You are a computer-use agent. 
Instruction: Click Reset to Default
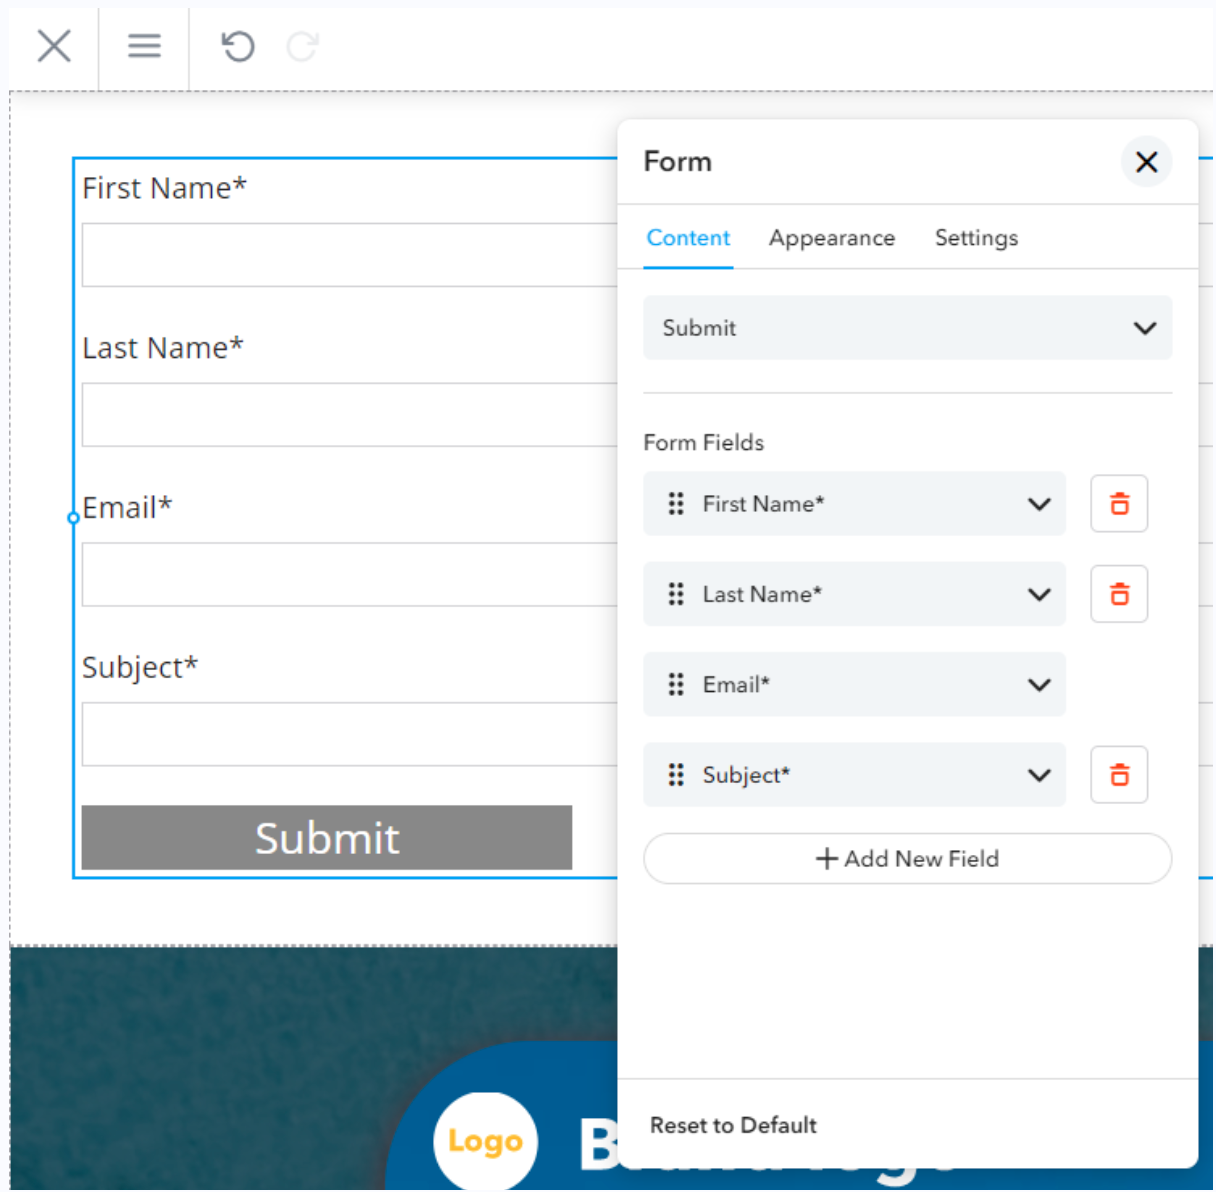click(733, 1125)
